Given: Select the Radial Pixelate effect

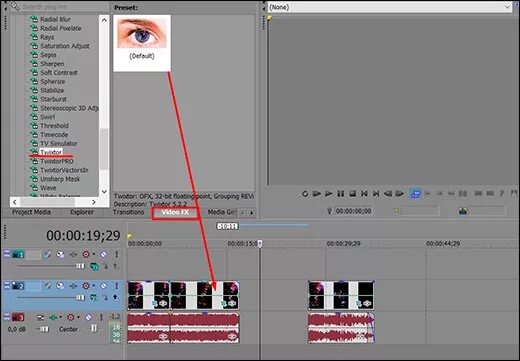Looking at the screenshot, I should tap(60, 28).
